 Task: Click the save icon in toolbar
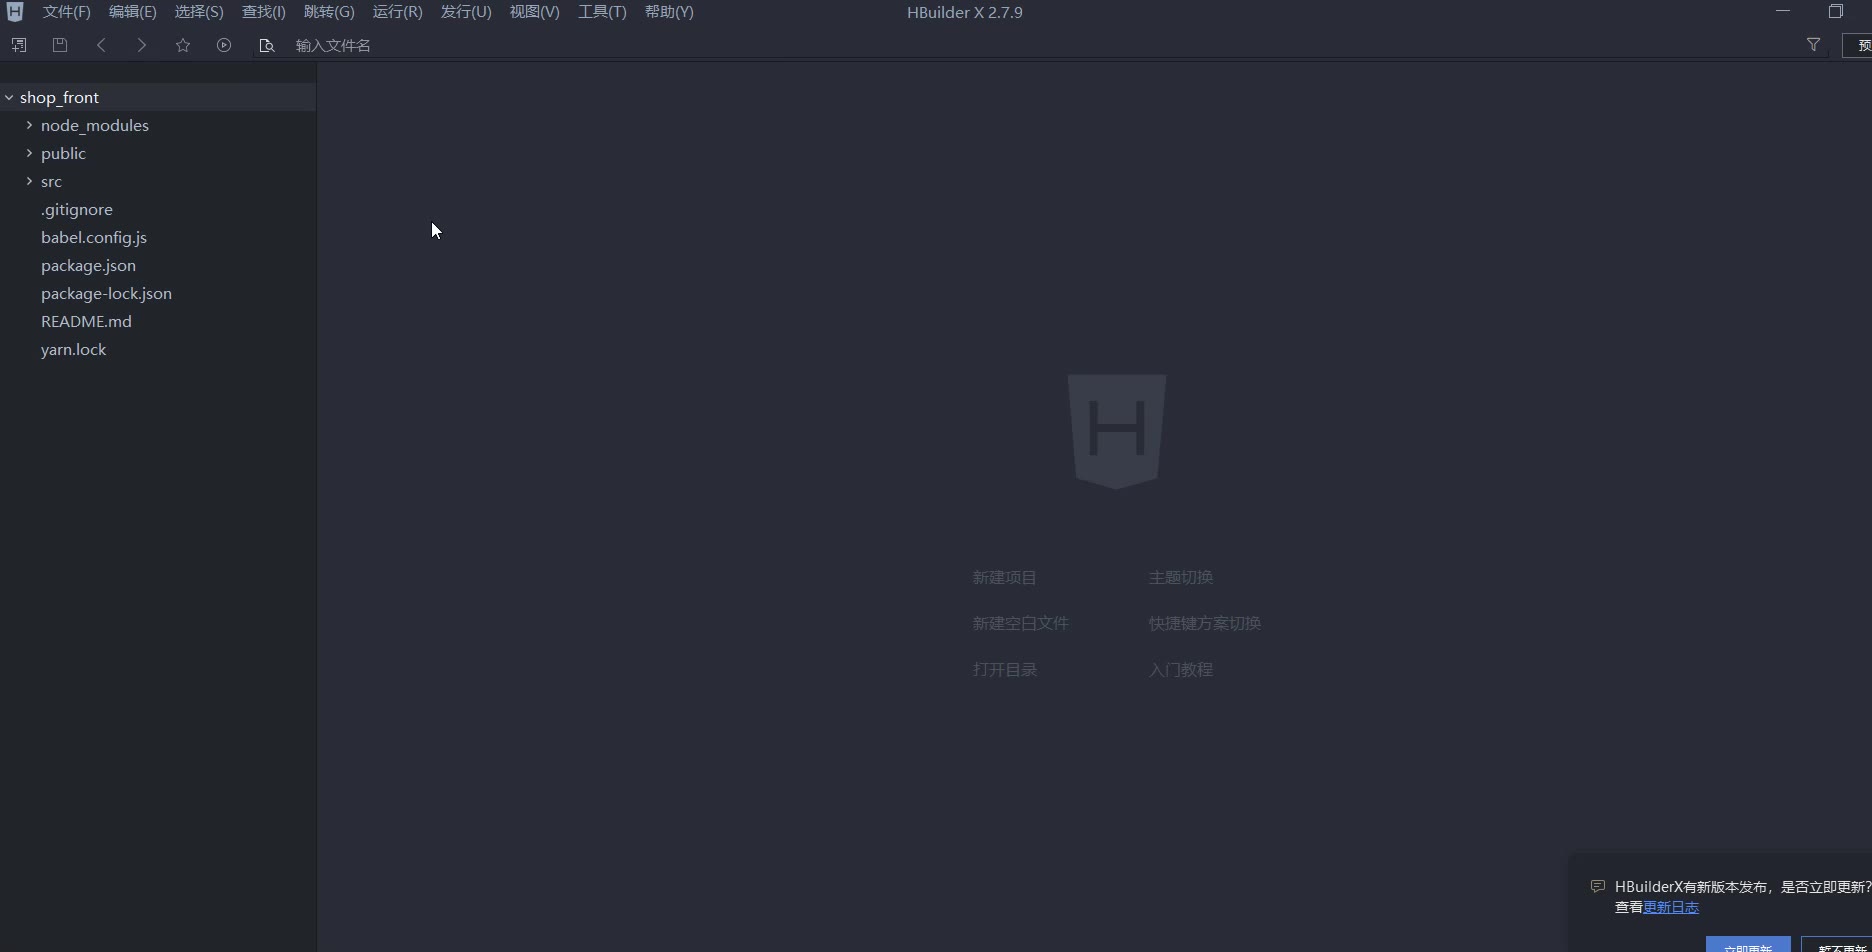click(x=60, y=45)
